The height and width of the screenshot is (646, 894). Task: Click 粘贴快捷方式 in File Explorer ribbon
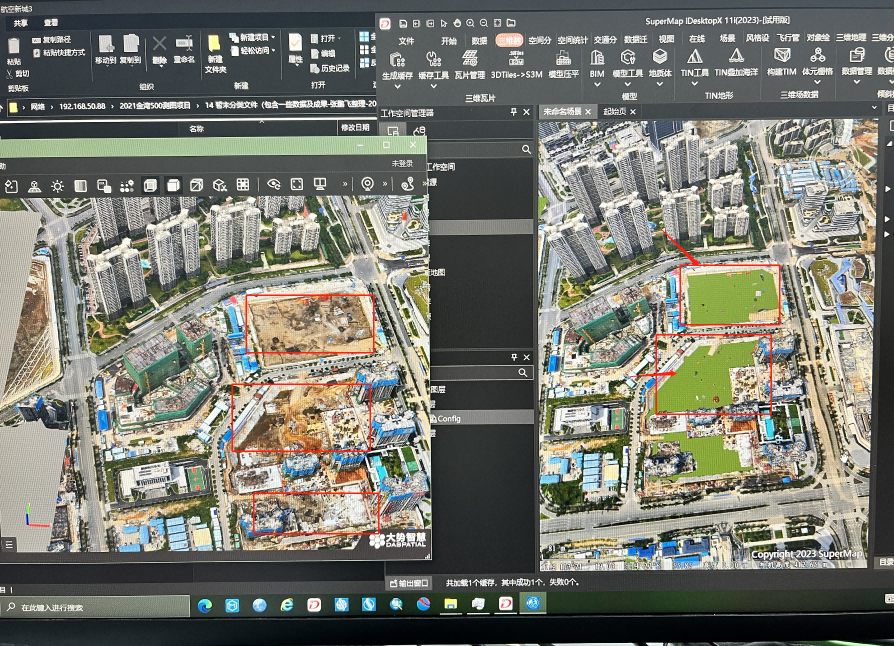coord(59,52)
